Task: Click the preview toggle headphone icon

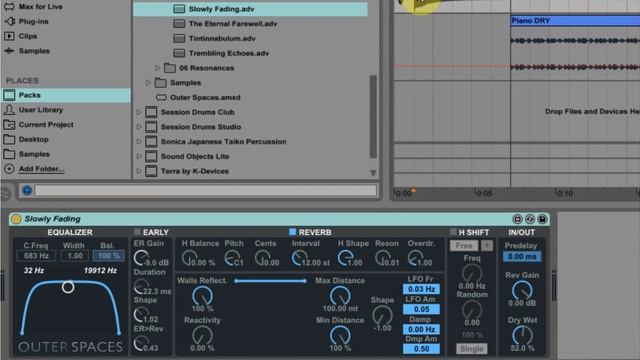Action: pyautogui.click(x=27, y=190)
